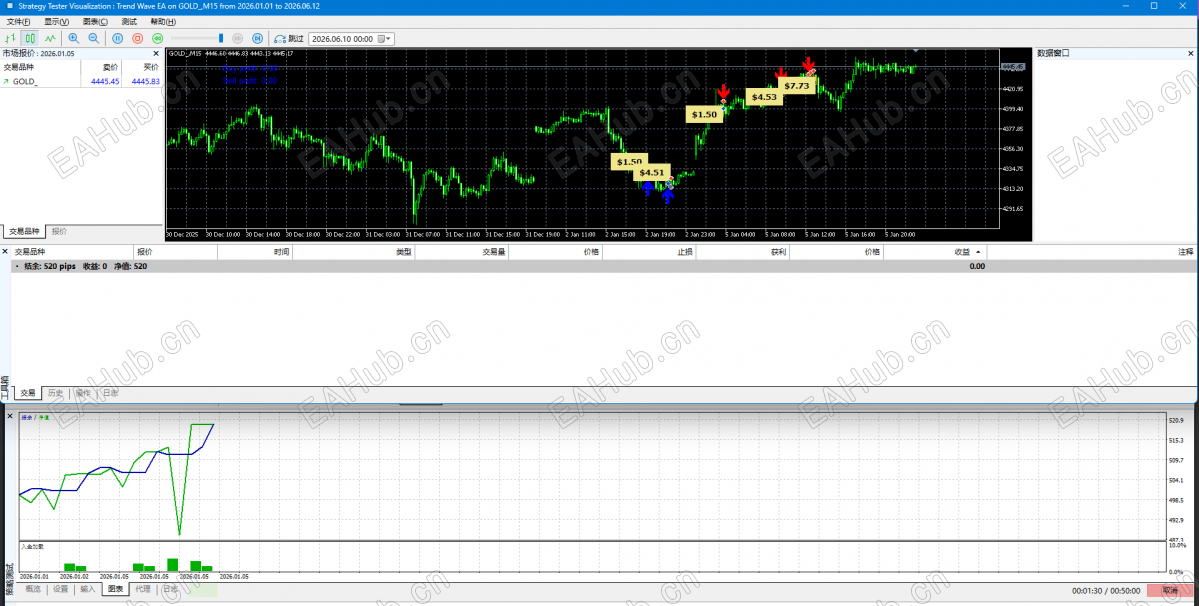Click the tester progress timer 00:01:30 / 00:50:00
This screenshot has width=1199, height=606.
coord(1106,591)
